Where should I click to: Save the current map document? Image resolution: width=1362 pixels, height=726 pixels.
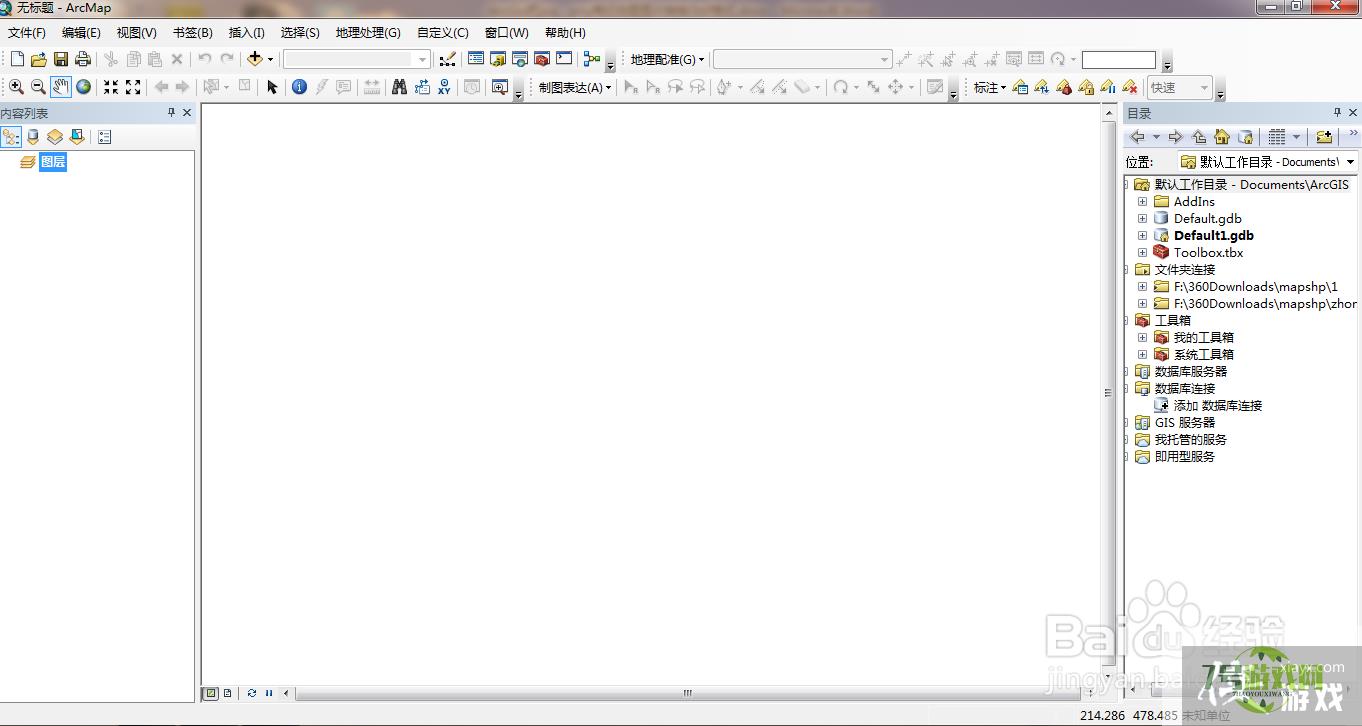click(61, 59)
